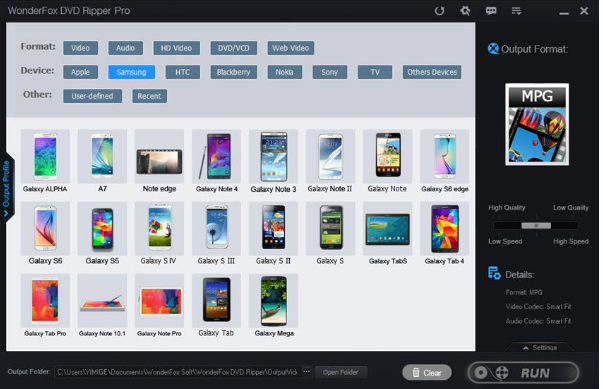Open the settings gear icon
The image size is (603, 389).
coord(465,11)
